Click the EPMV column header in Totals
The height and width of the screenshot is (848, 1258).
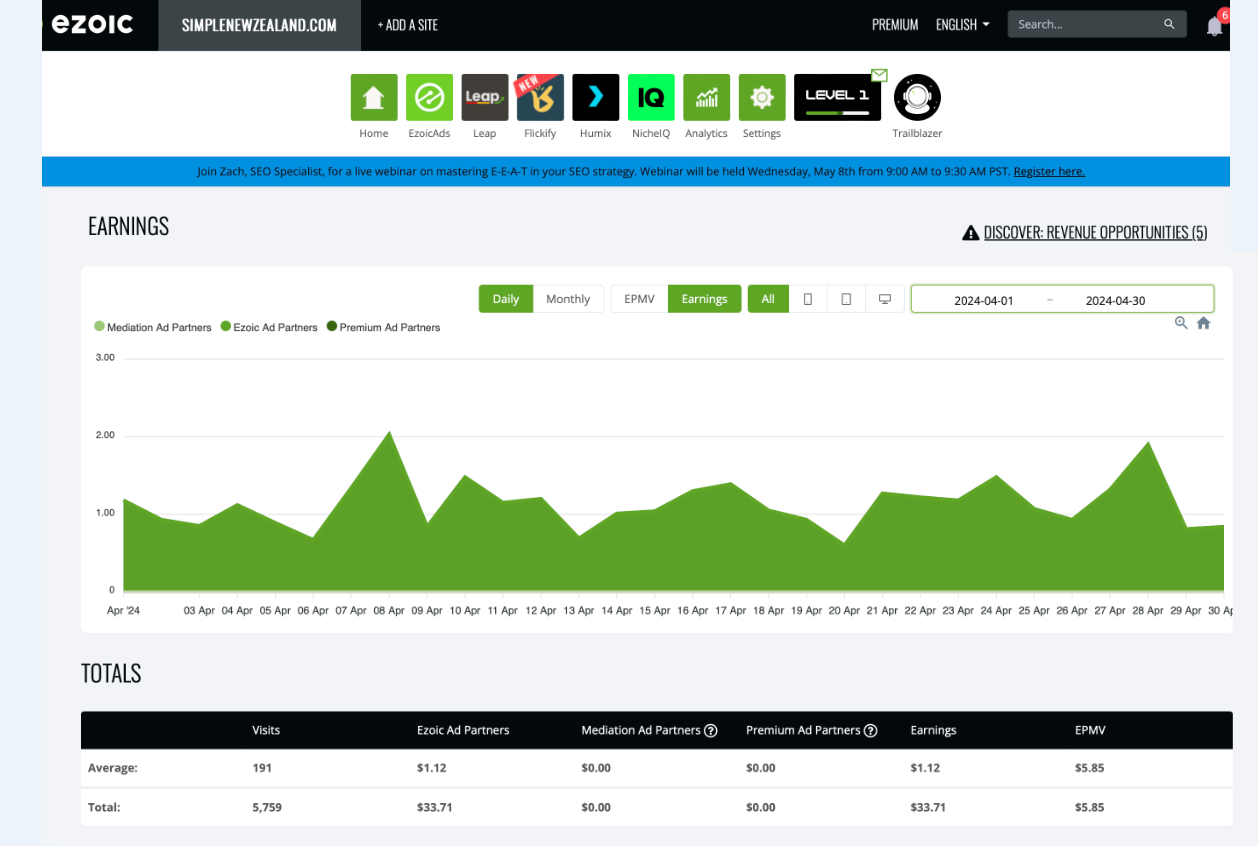(x=1091, y=731)
